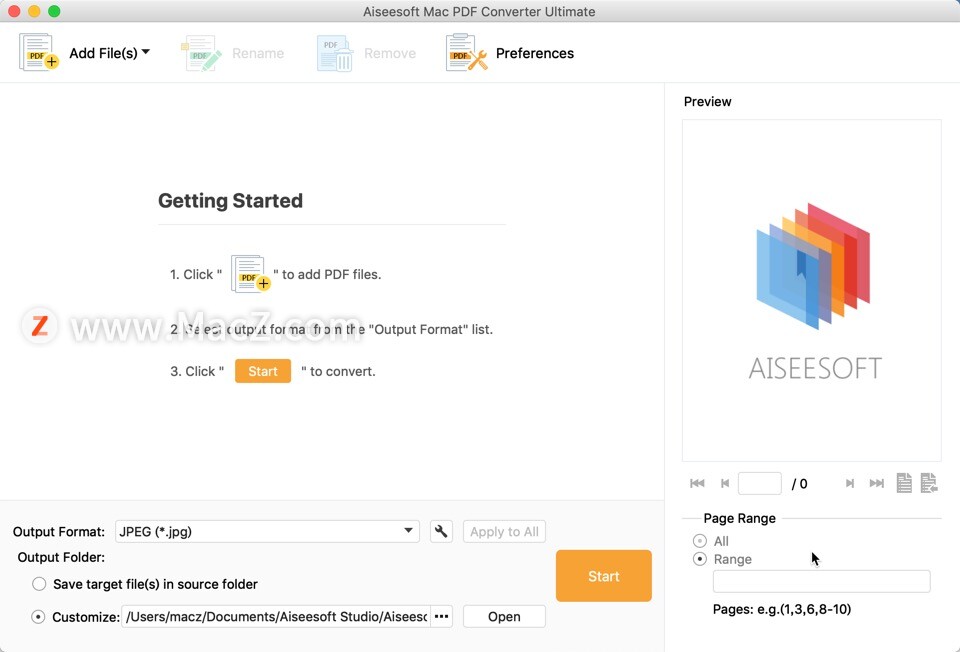Click the add PDF icon in Getting Started

point(250,274)
